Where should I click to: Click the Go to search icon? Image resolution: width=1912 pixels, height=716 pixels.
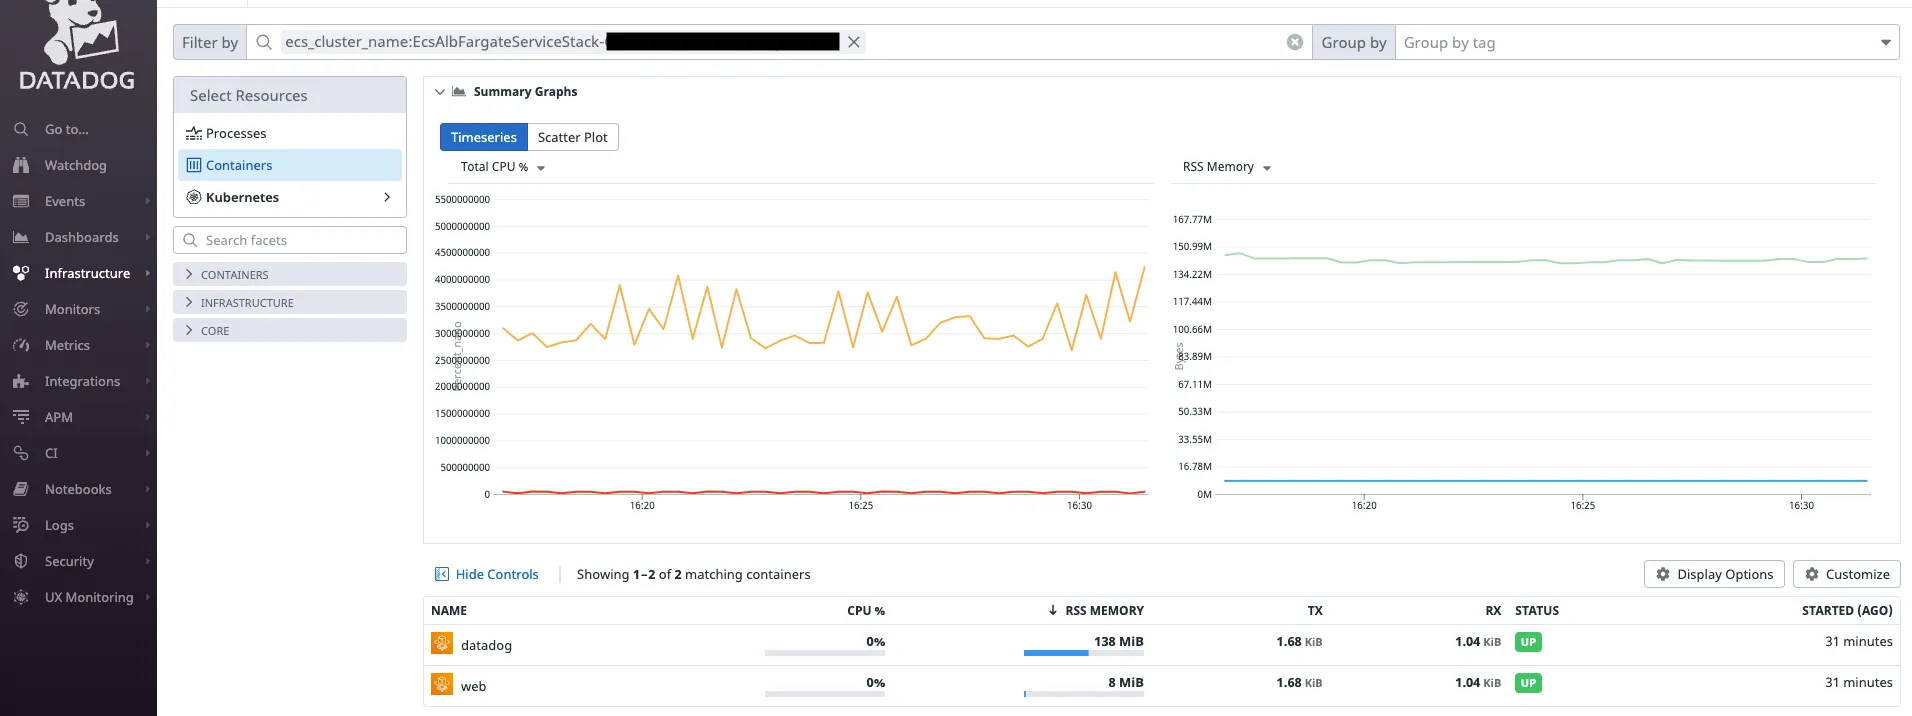point(21,129)
